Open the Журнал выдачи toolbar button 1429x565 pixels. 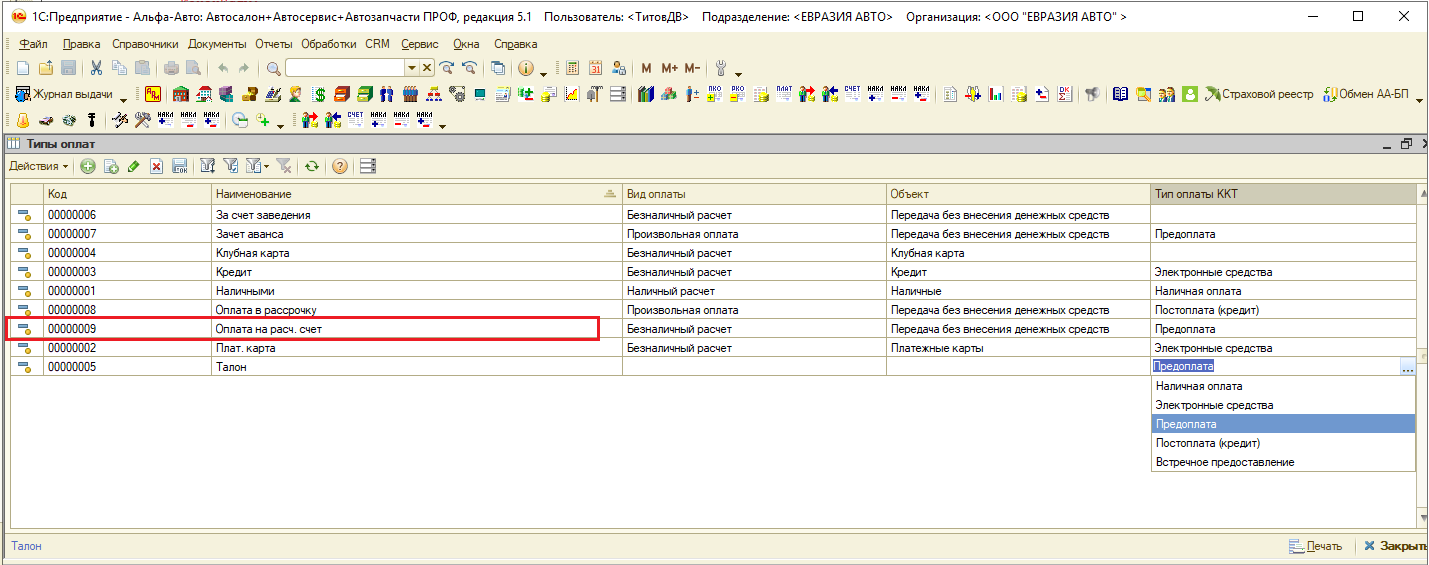tap(66, 94)
